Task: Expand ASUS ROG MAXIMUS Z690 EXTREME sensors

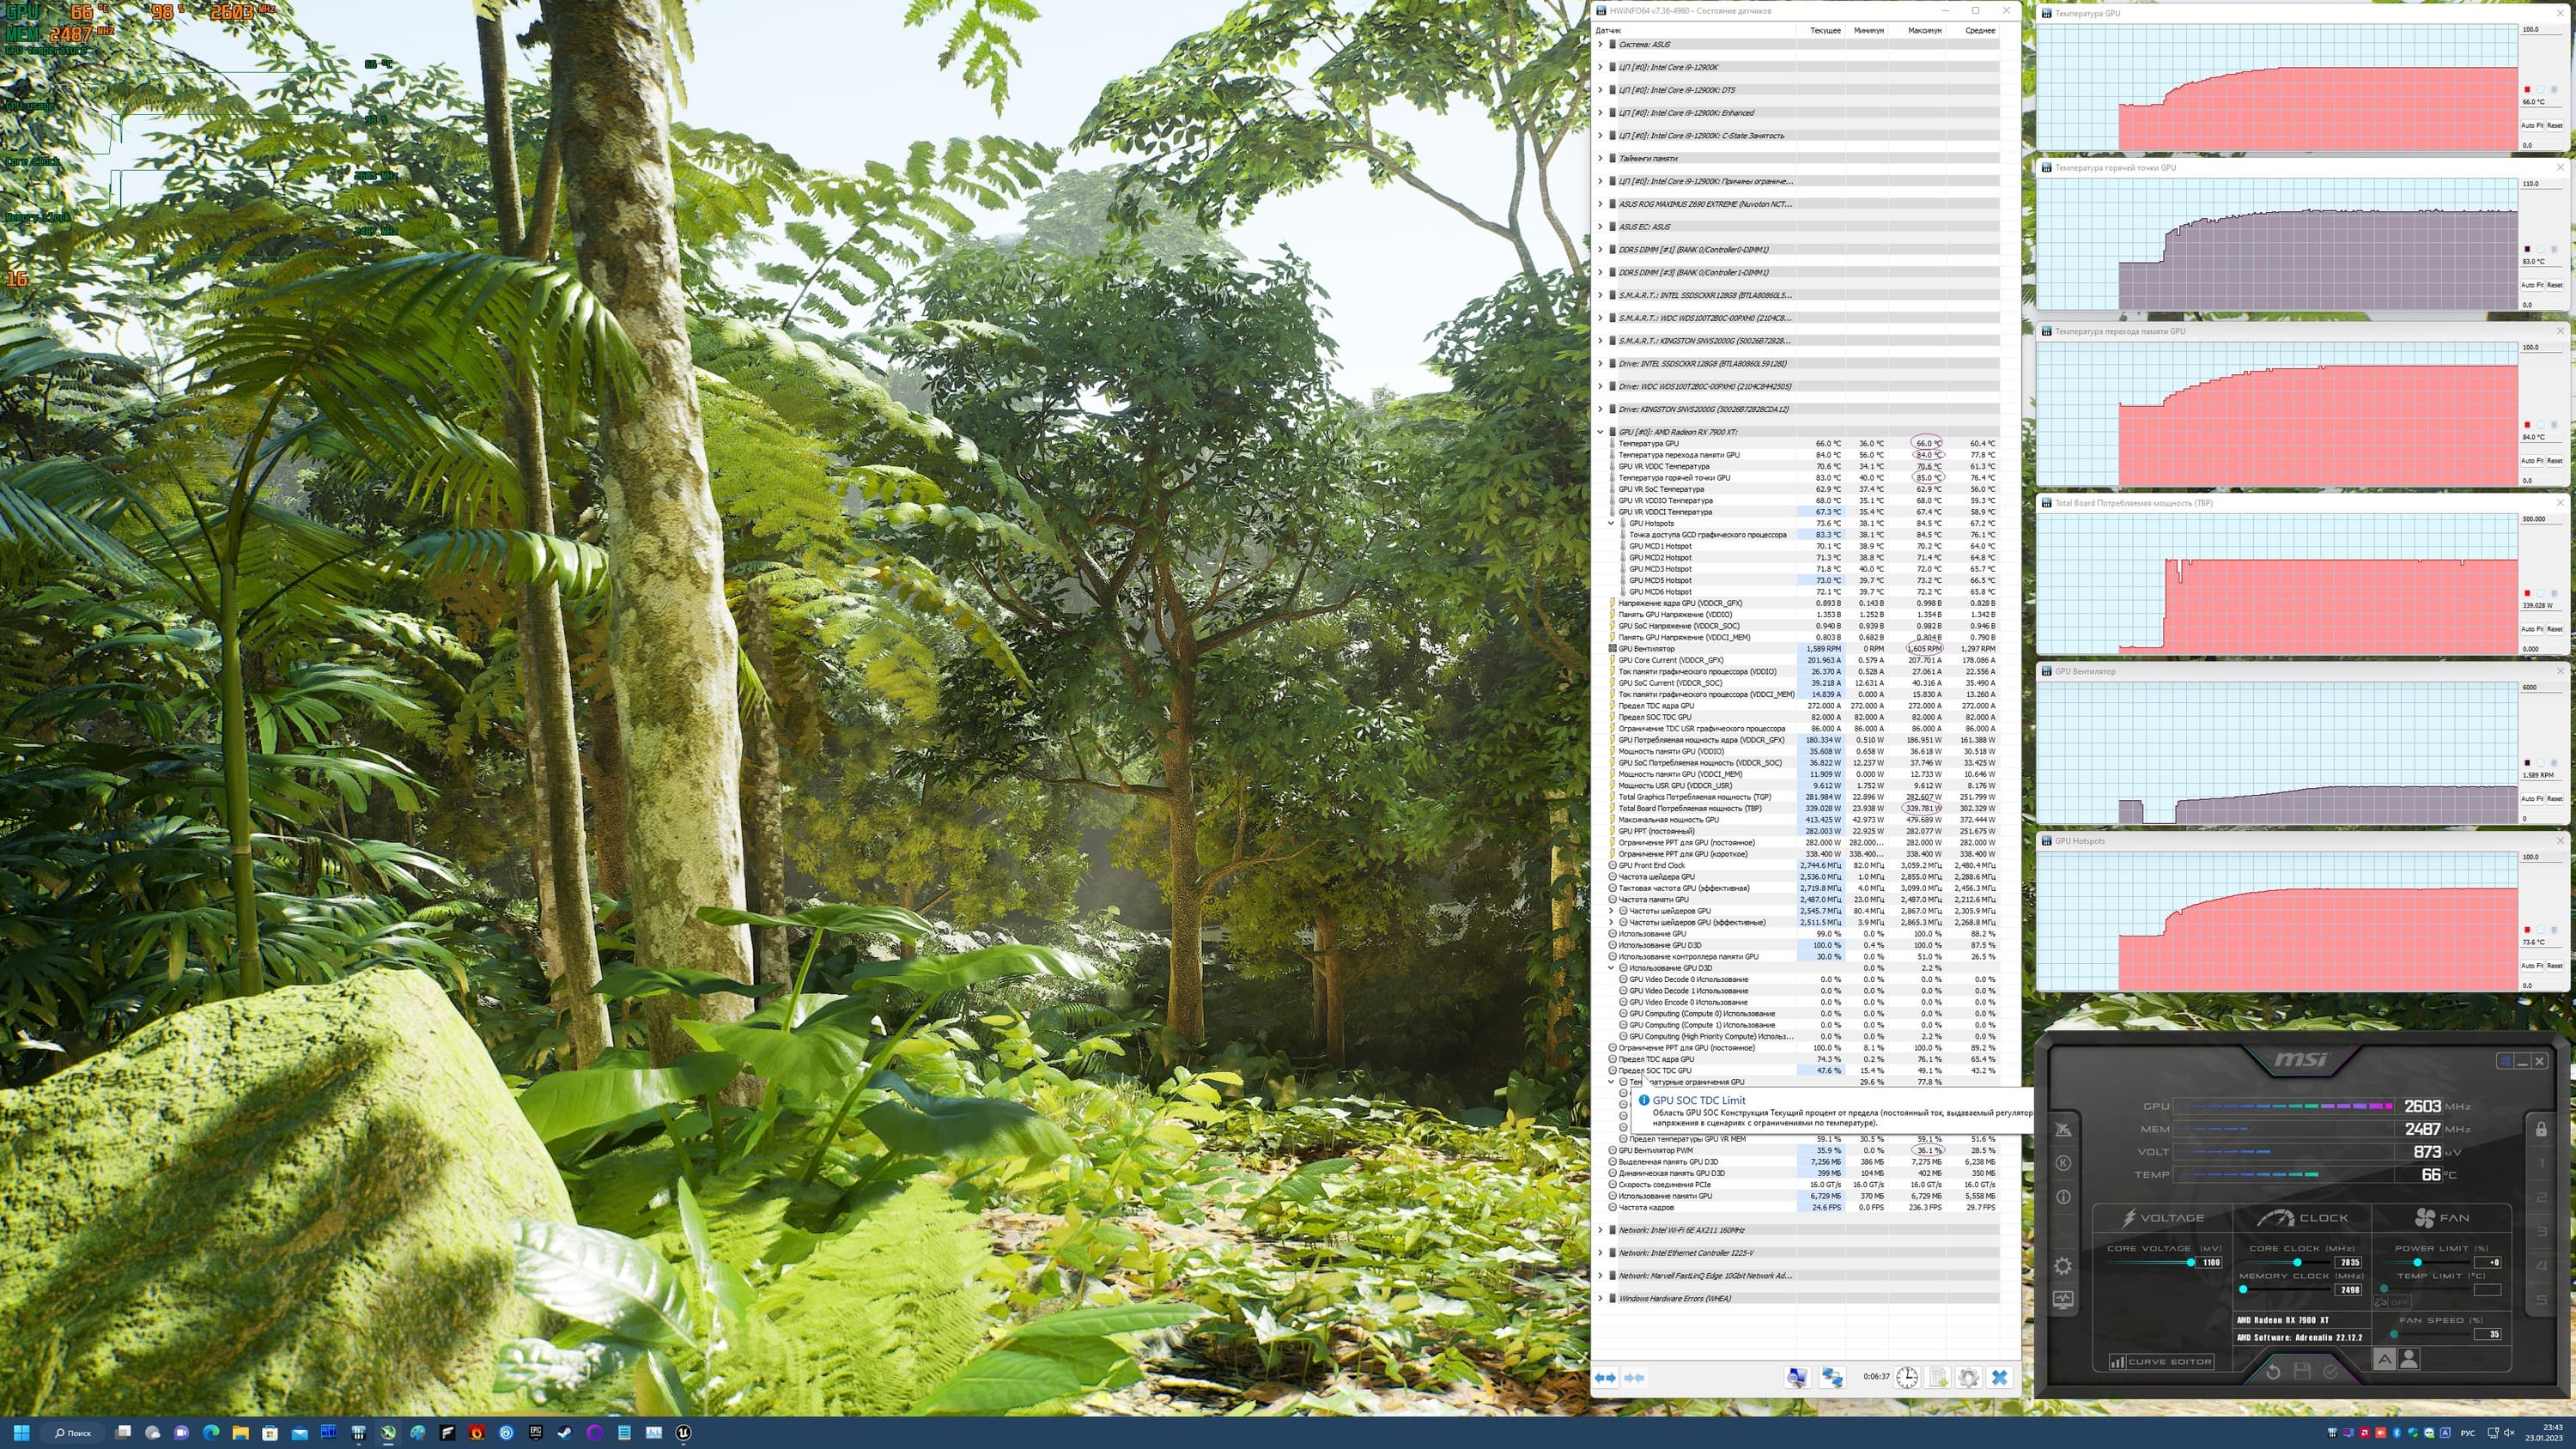Action: tap(1600, 204)
